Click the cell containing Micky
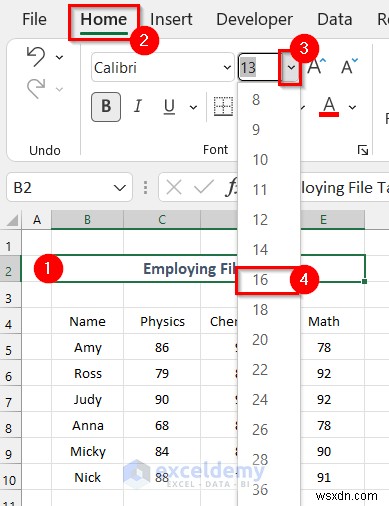Image resolution: width=389 pixels, height=506 pixels. [x=87, y=451]
